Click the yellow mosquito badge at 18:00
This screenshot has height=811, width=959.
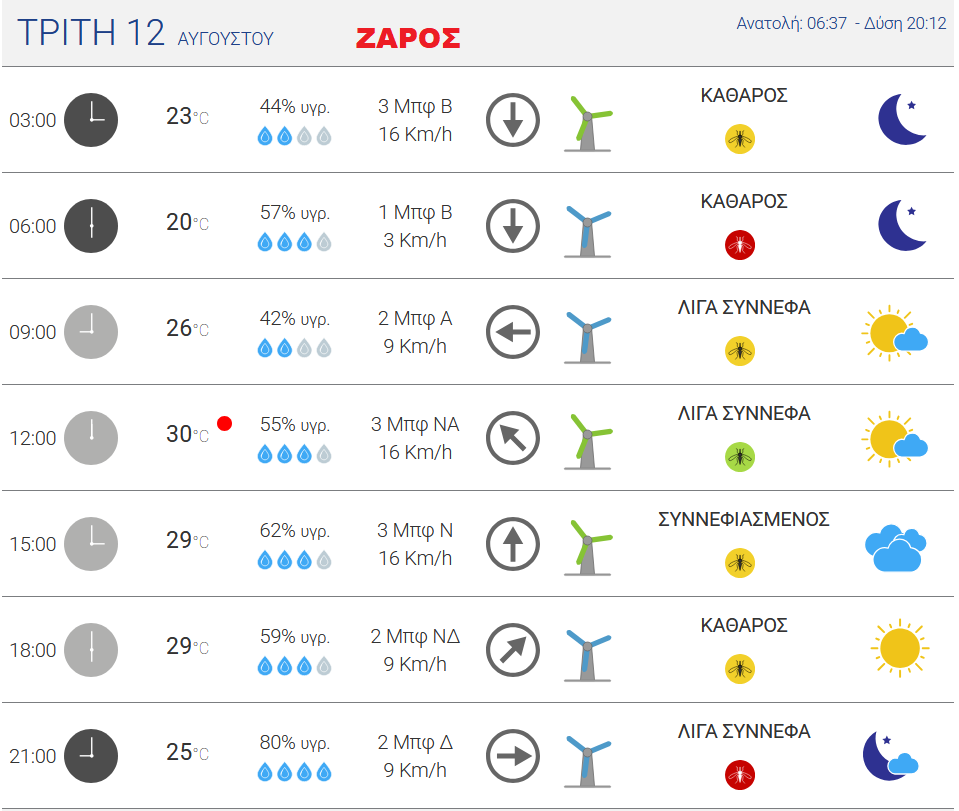point(739,669)
